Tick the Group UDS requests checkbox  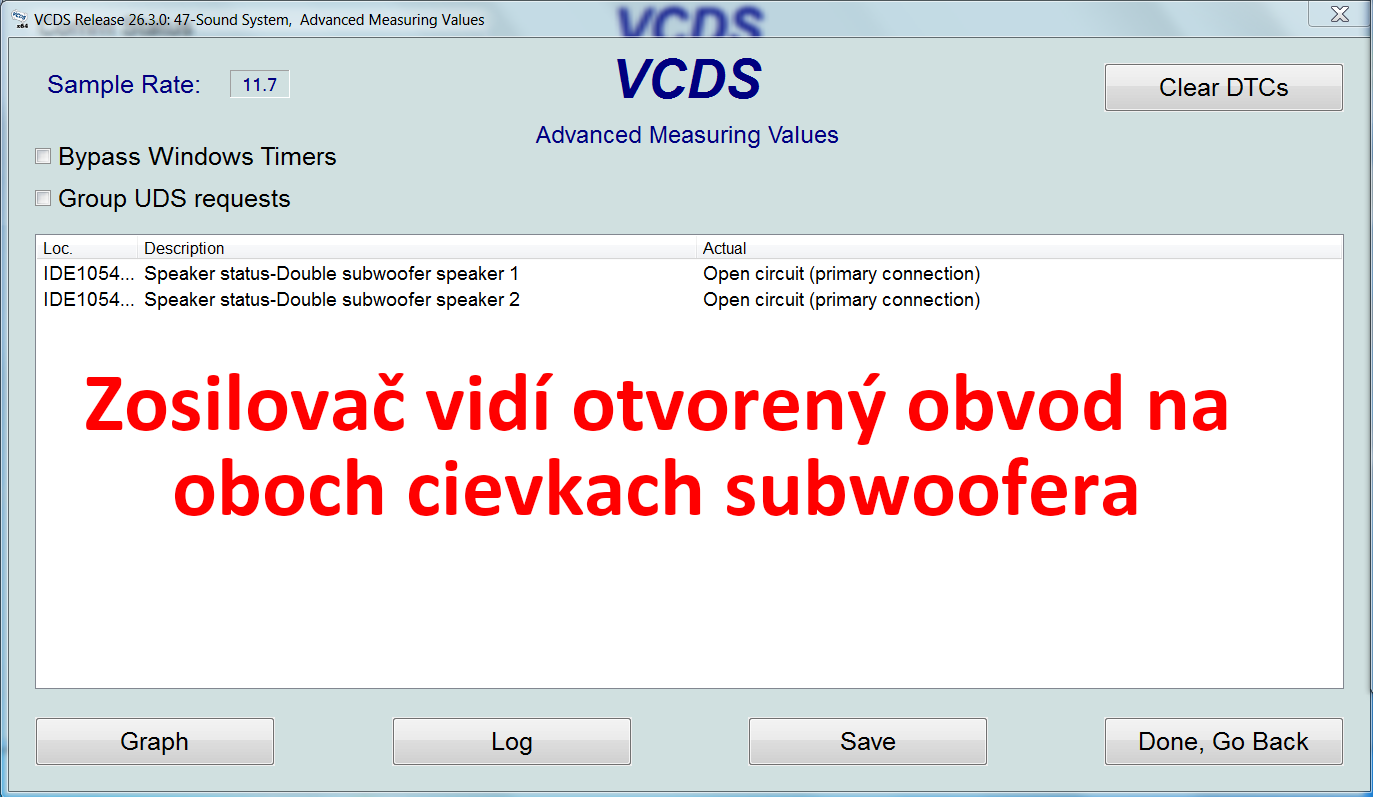(x=43, y=198)
